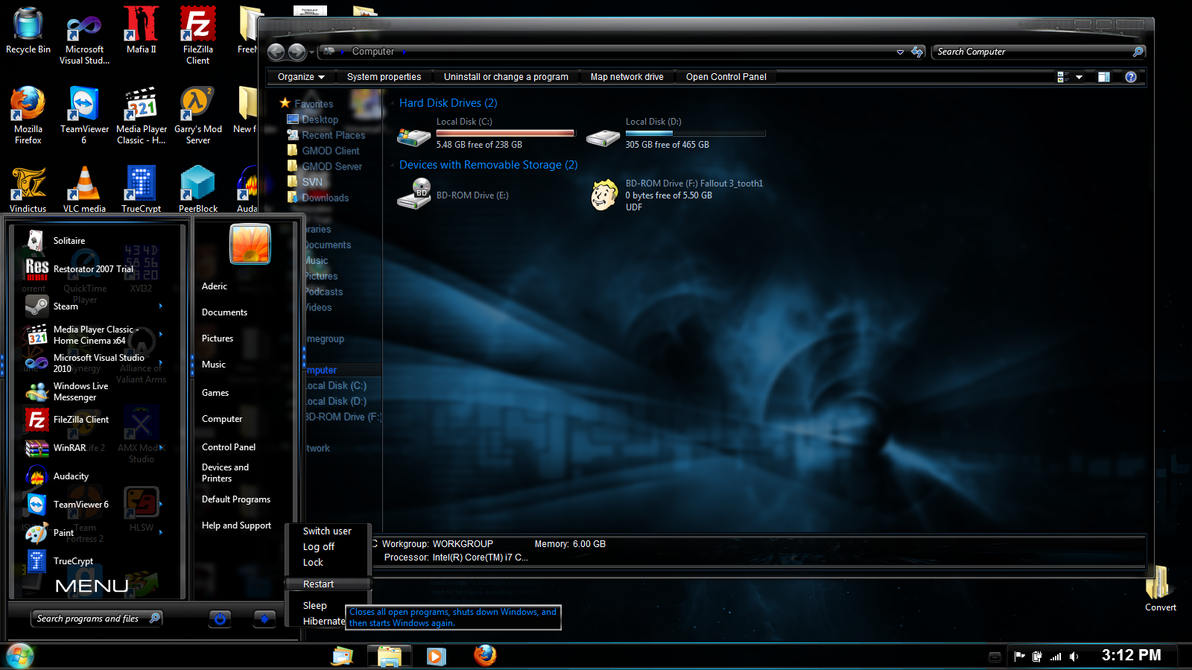Open the Organize dropdown menu
This screenshot has width=1192, height=670.
(x=301, y=77)
